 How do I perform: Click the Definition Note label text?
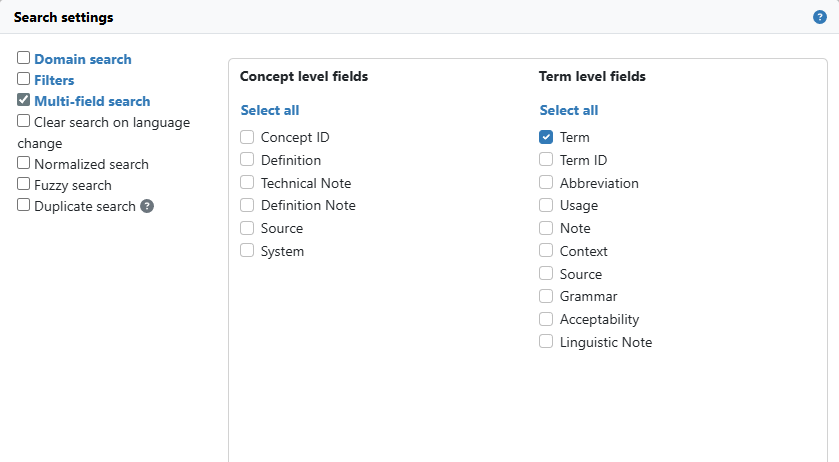click(x=308, y=206)
